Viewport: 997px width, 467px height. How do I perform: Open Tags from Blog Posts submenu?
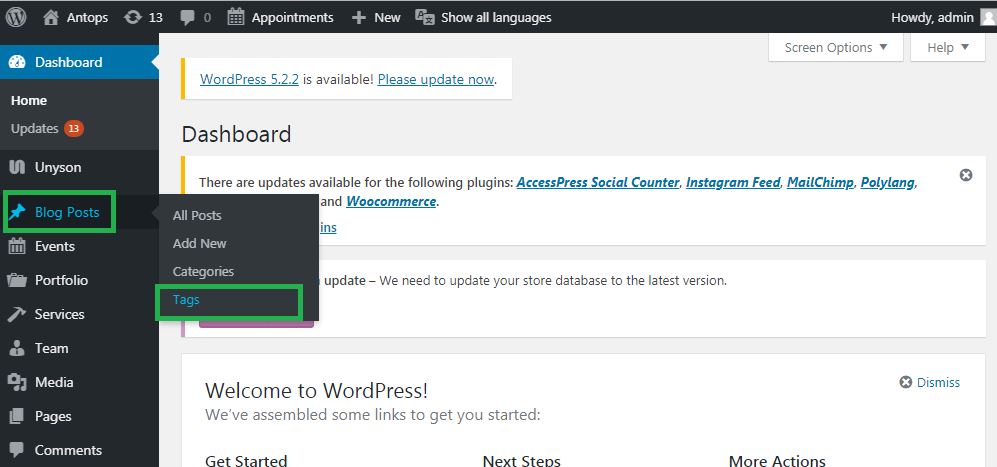coord(186,300)
